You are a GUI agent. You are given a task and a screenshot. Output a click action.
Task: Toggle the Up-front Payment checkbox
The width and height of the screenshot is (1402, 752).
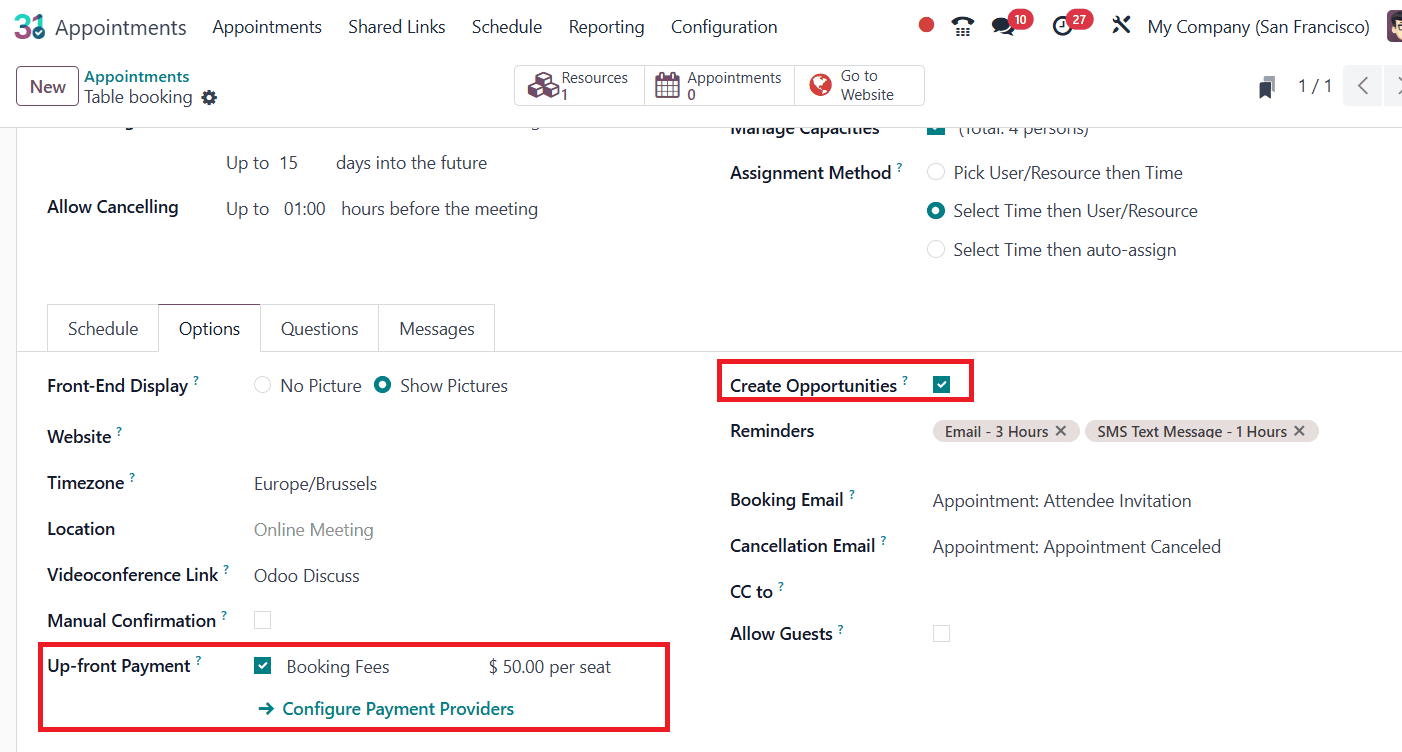coord(263,666)
